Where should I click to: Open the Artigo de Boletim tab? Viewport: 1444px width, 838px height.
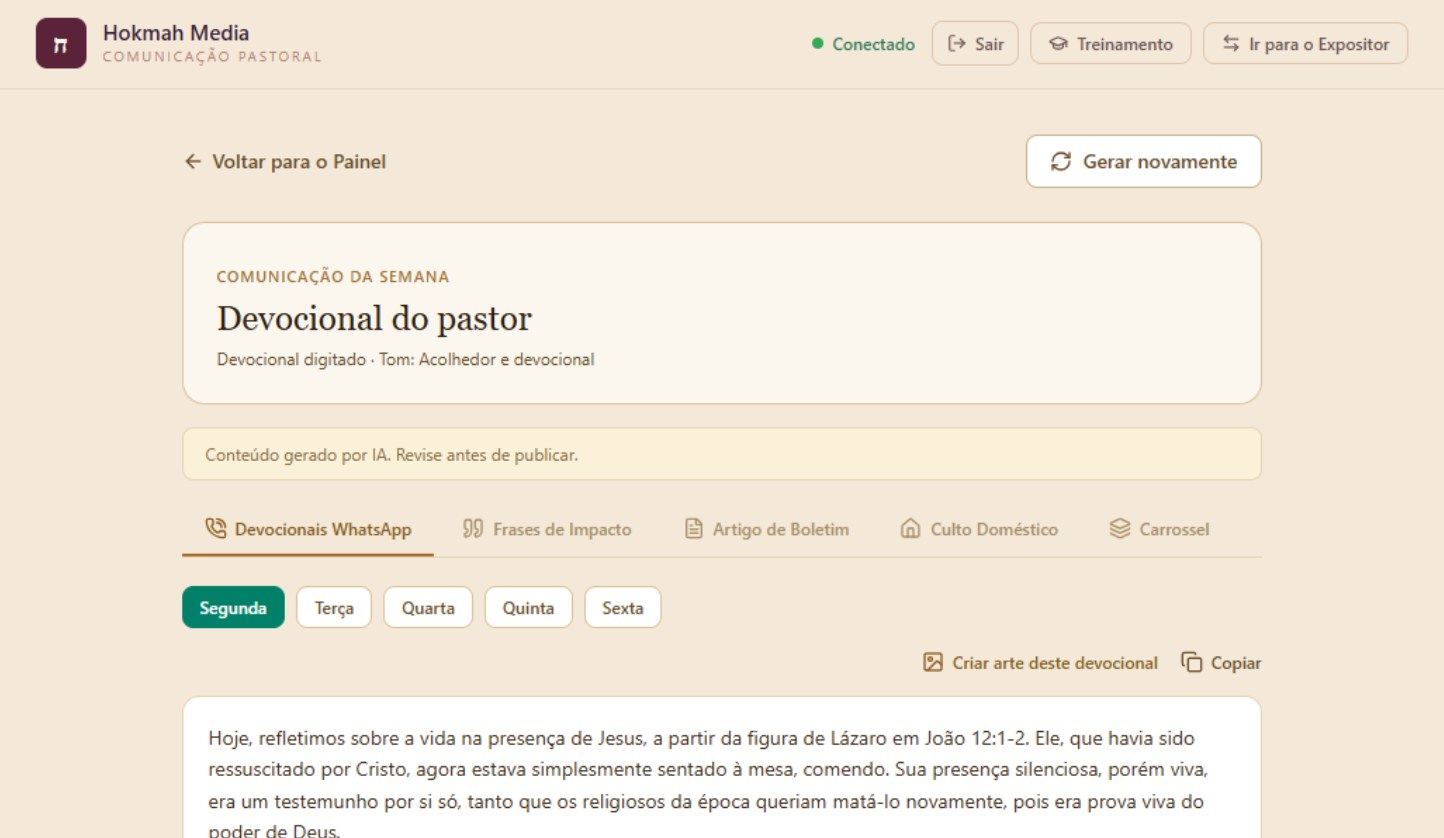766,529
